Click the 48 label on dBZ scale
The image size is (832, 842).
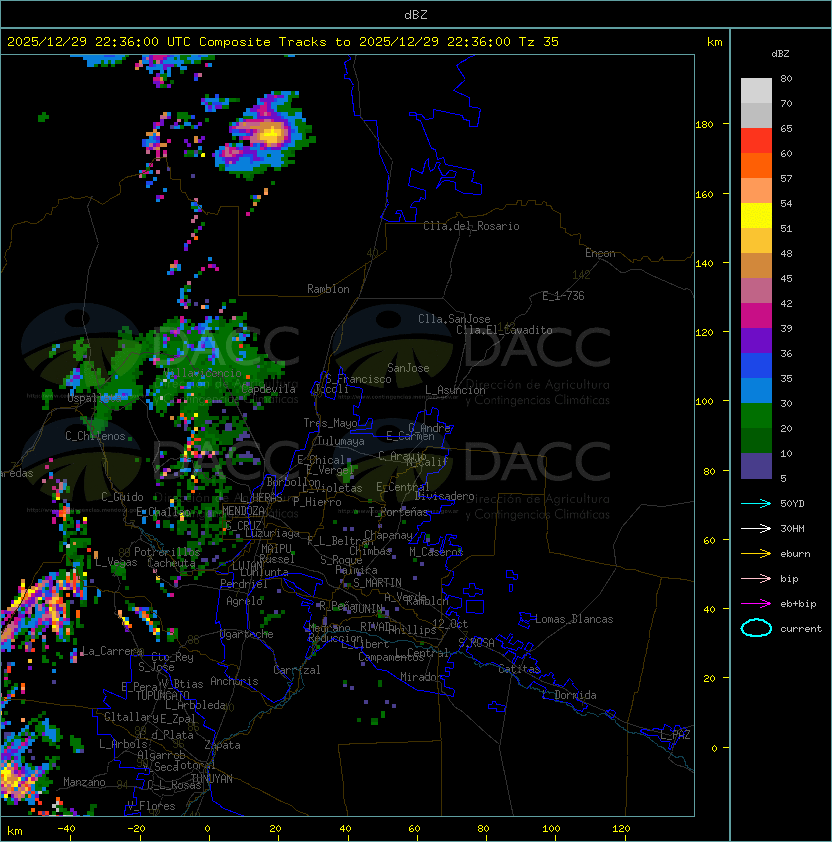click(x=786, y=253)
